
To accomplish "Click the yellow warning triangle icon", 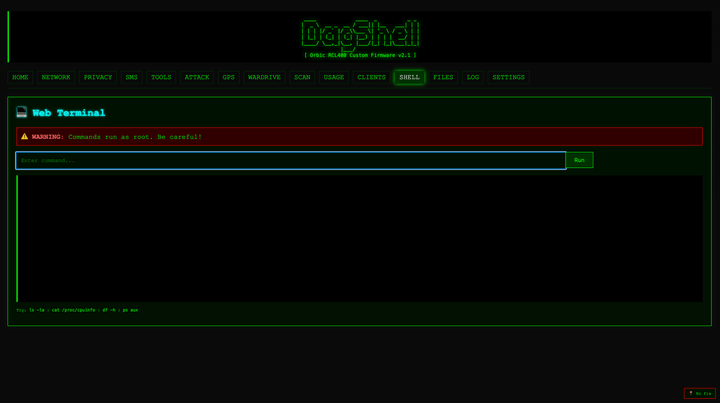I will (24, 136).
